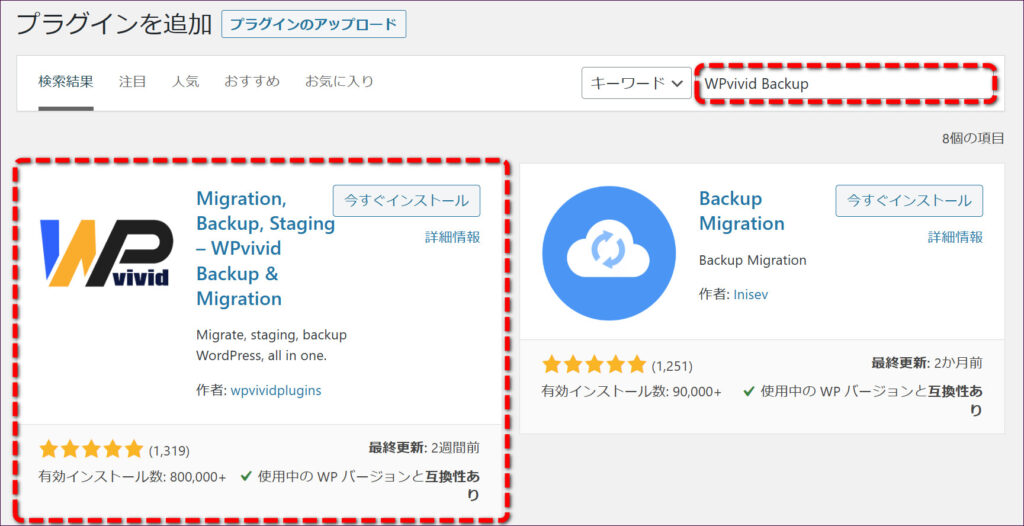1024x526 pixels.
Task: Install the WPvivid plugin with 今すぐインストール
Action: click(406, 200)
